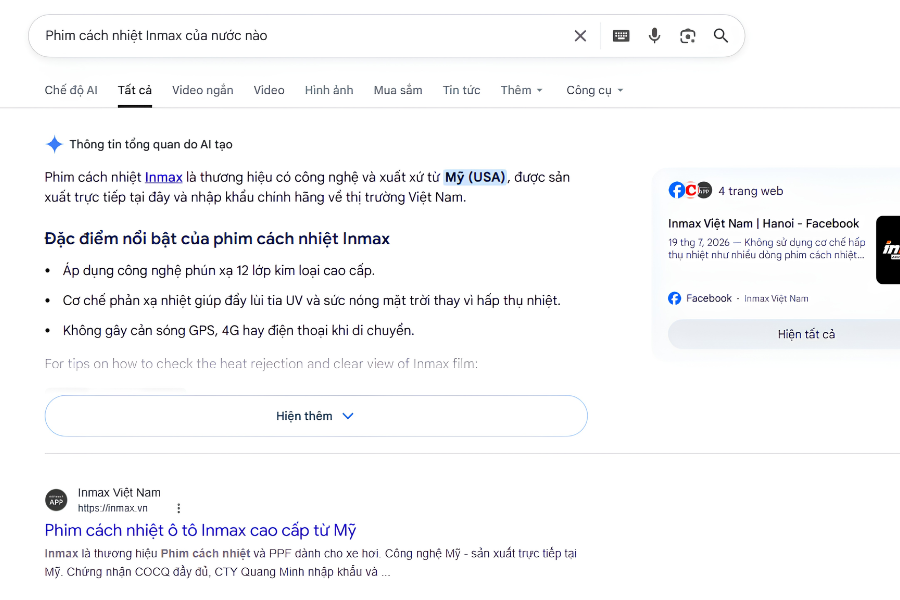
Task: Search by image with the Lens camera icon
Action: point(688,36)
